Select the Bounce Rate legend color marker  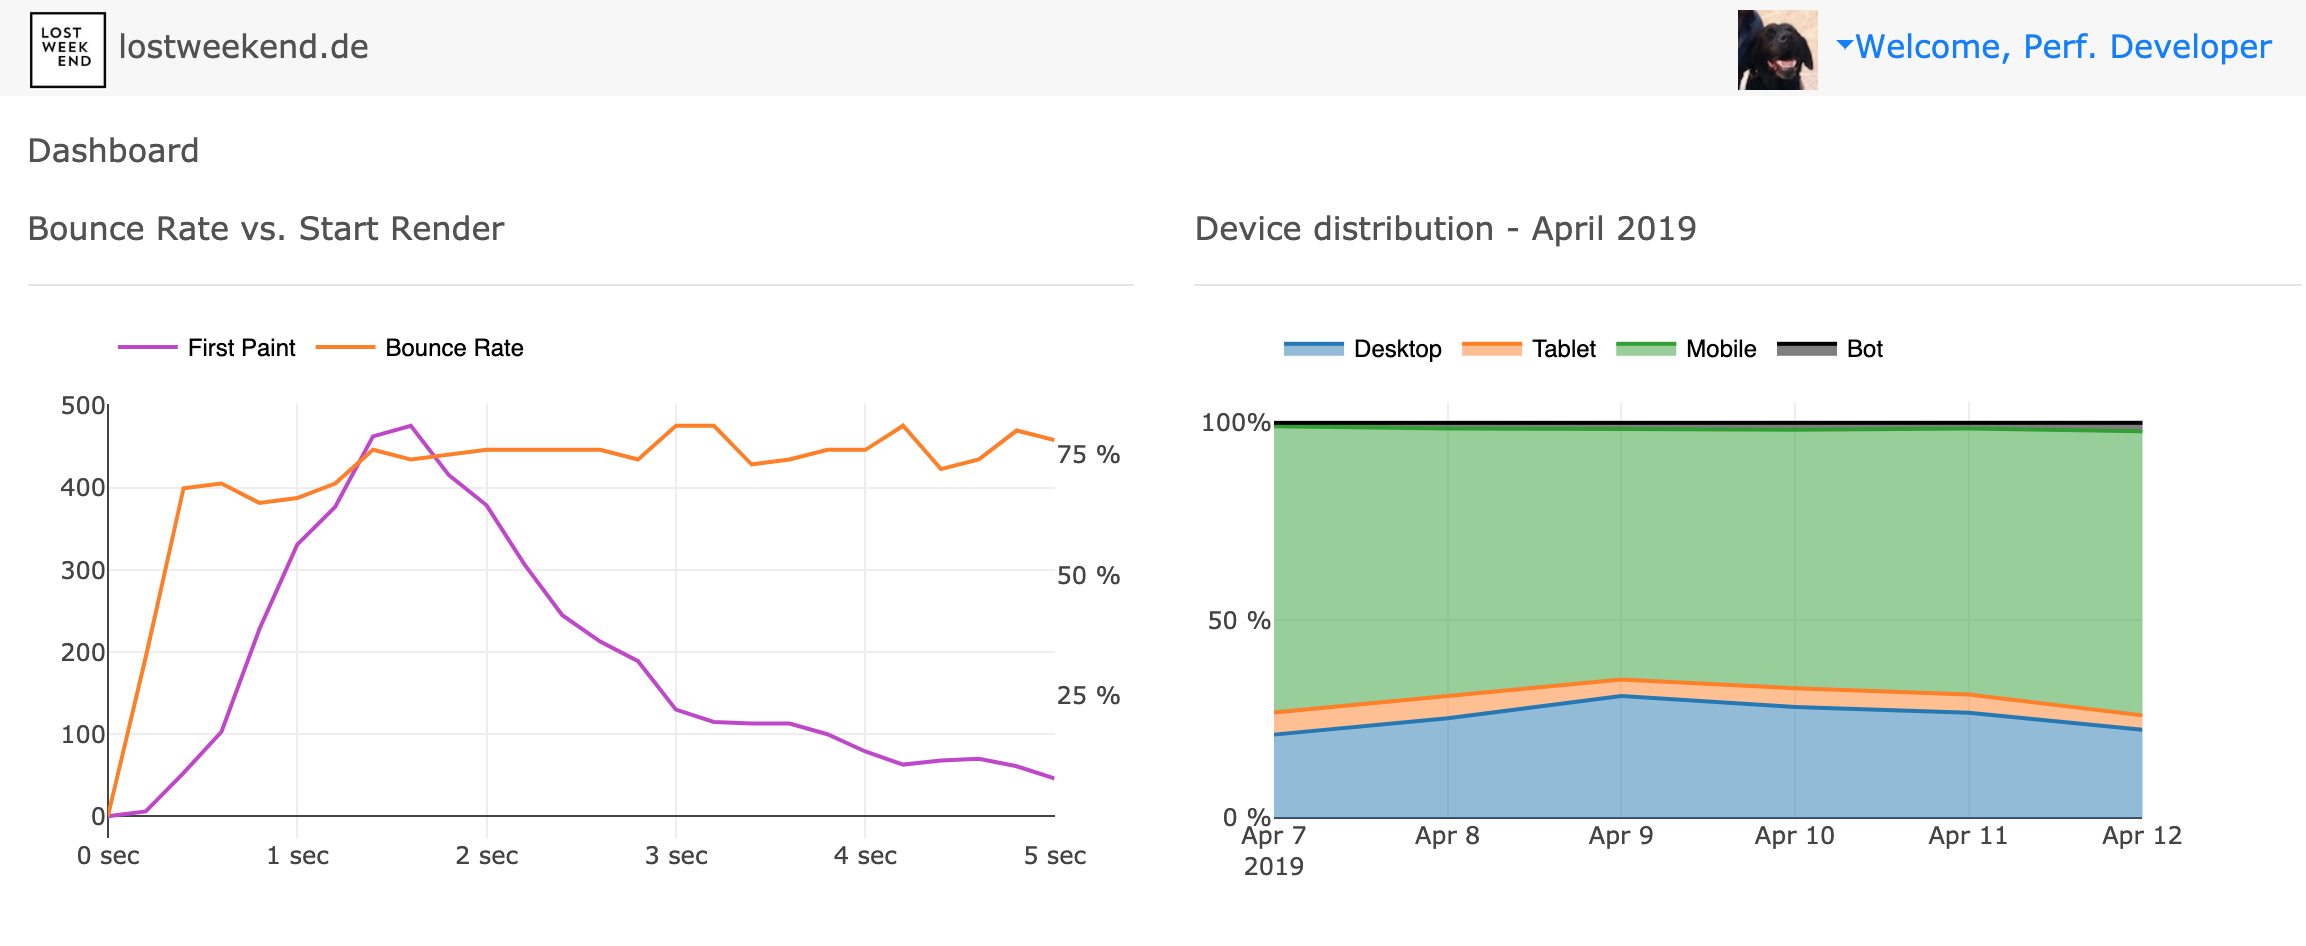point(344,348)
